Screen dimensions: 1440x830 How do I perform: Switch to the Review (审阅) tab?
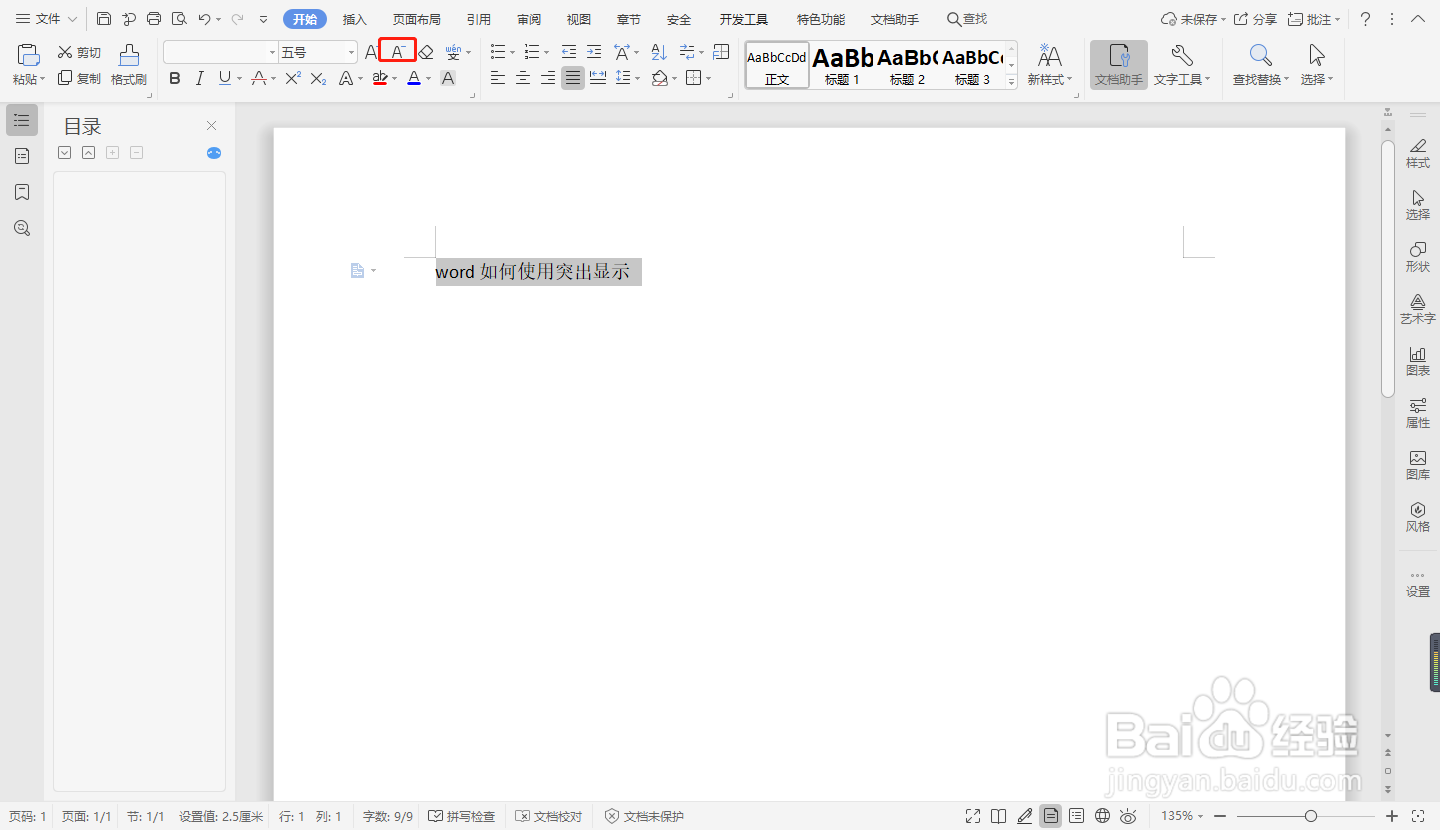click(x=529, y=19)
